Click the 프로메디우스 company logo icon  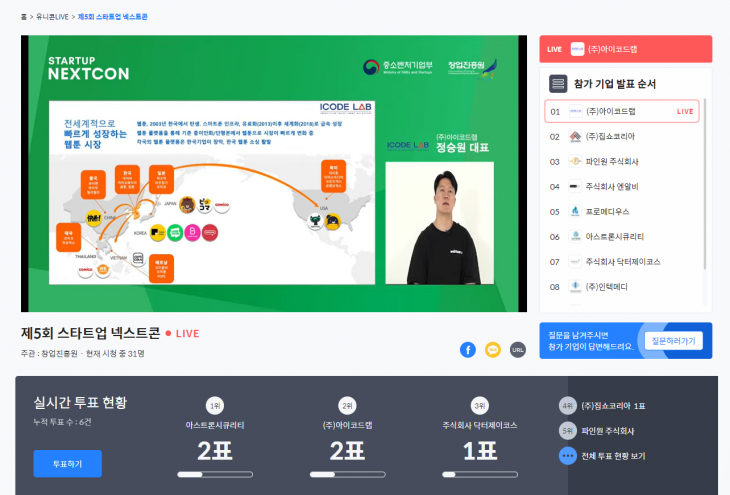click(575, 211)
